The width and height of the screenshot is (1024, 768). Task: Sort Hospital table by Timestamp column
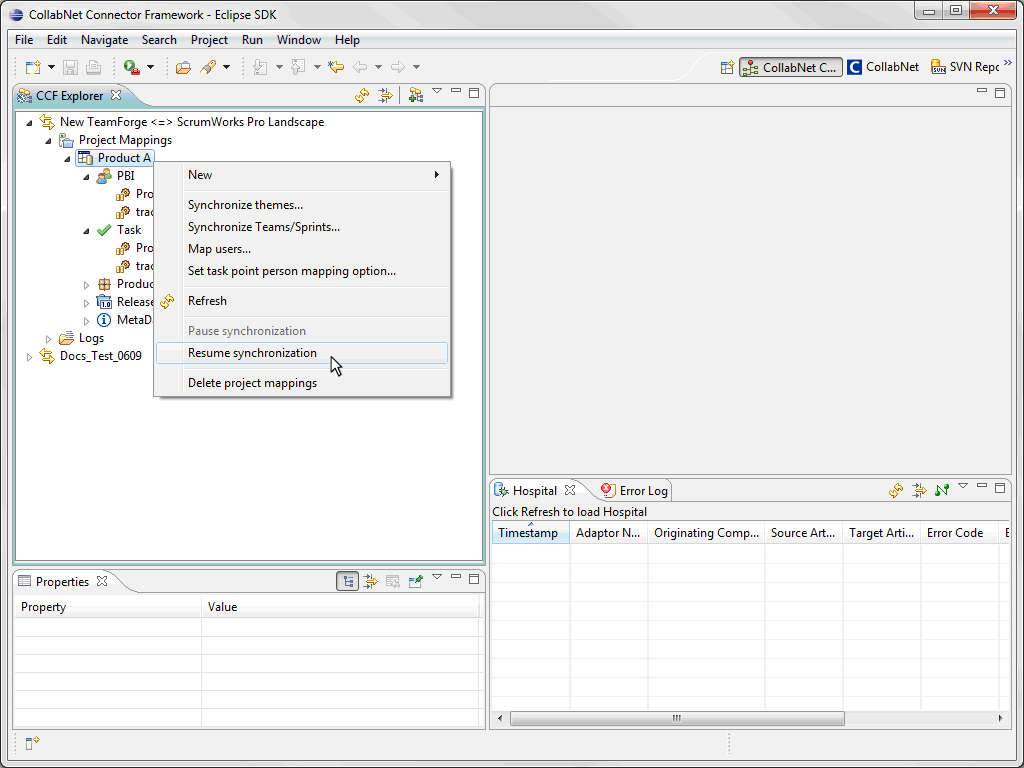click(530, 533)
